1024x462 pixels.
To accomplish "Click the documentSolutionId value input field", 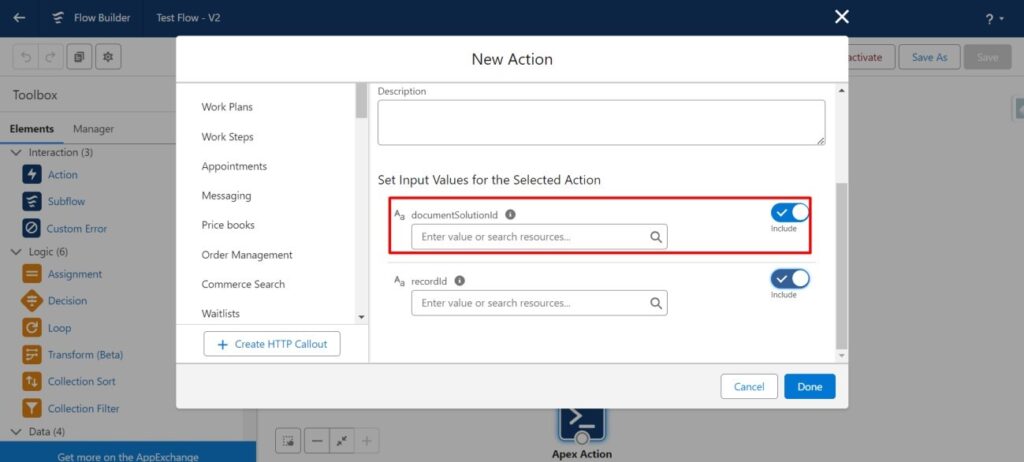I will click(531, 237).
